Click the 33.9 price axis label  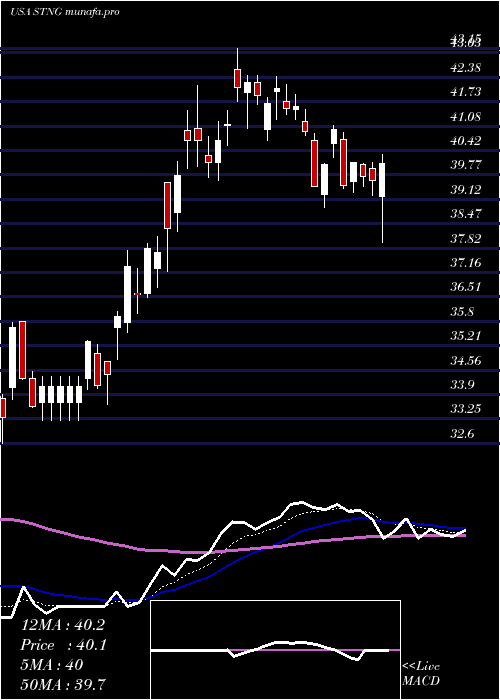462,384
